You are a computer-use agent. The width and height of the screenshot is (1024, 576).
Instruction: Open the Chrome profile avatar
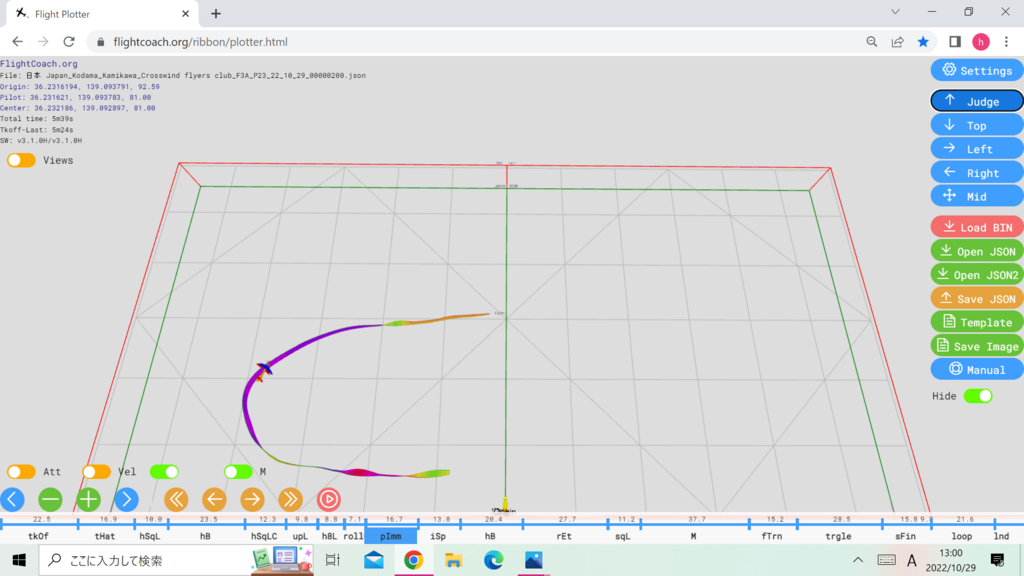coord(981,42)
